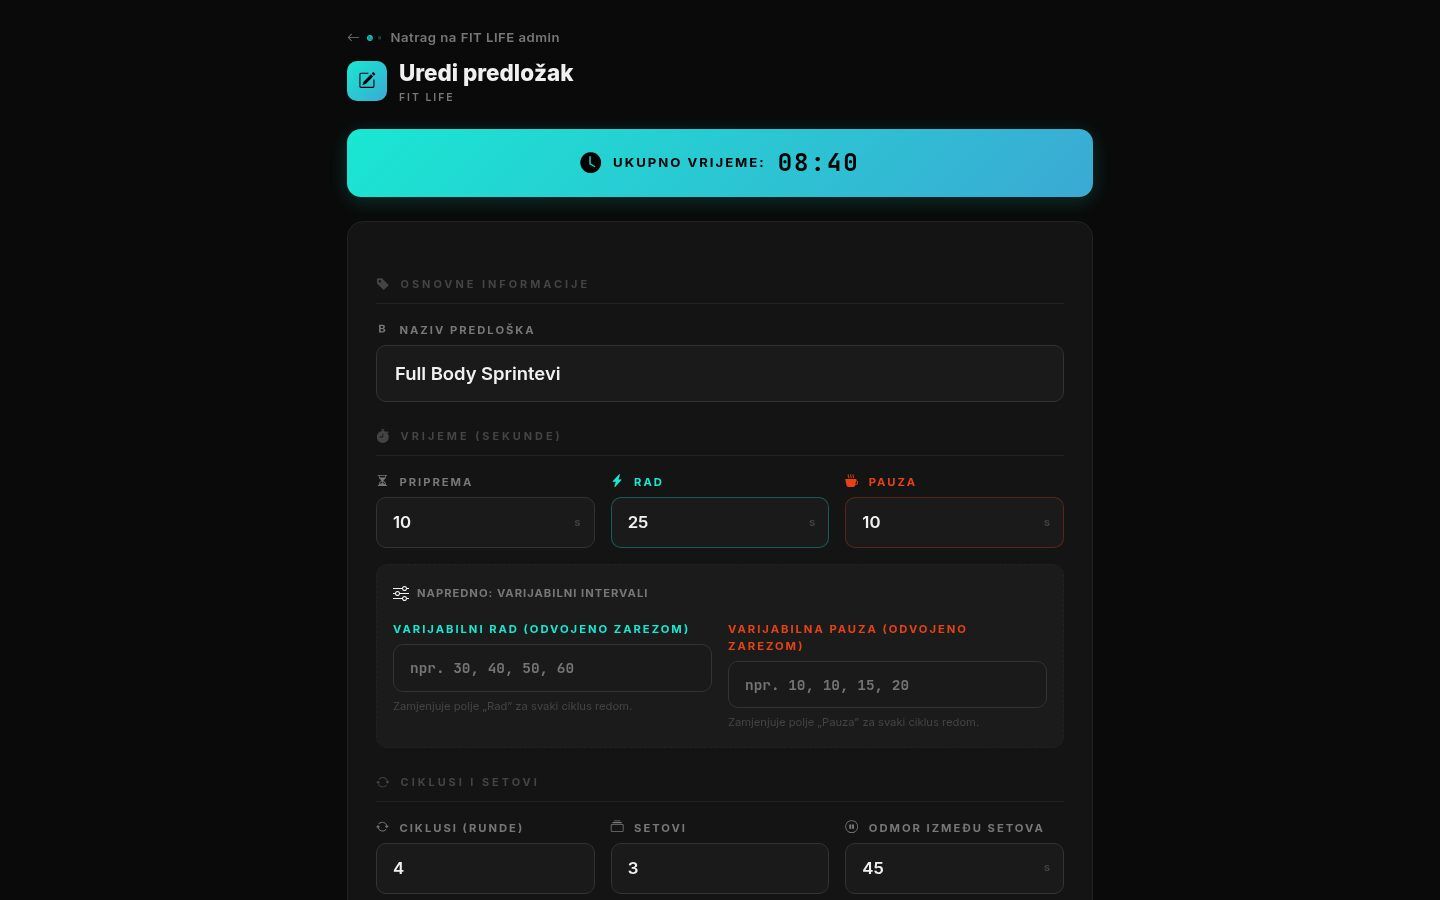
Task: Click the calendar icon above the SETOVI field
Action: (617, 826)
